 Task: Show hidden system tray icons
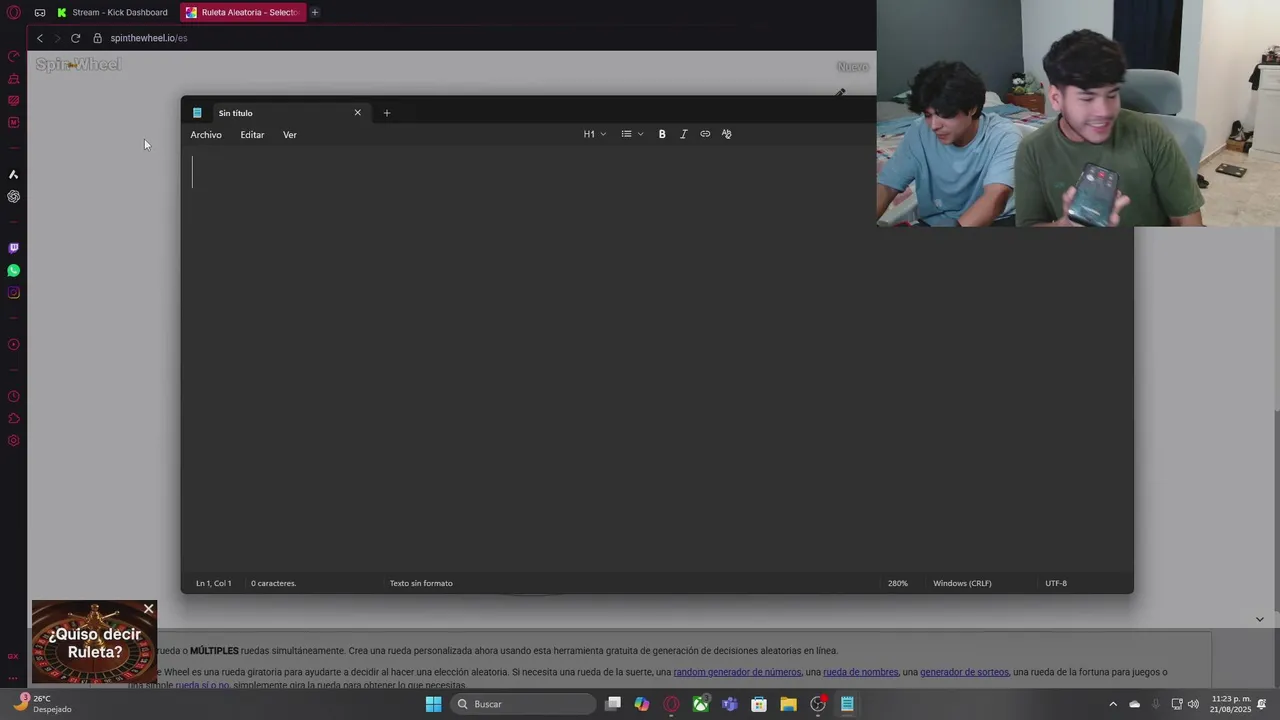tap(1113, 704)
